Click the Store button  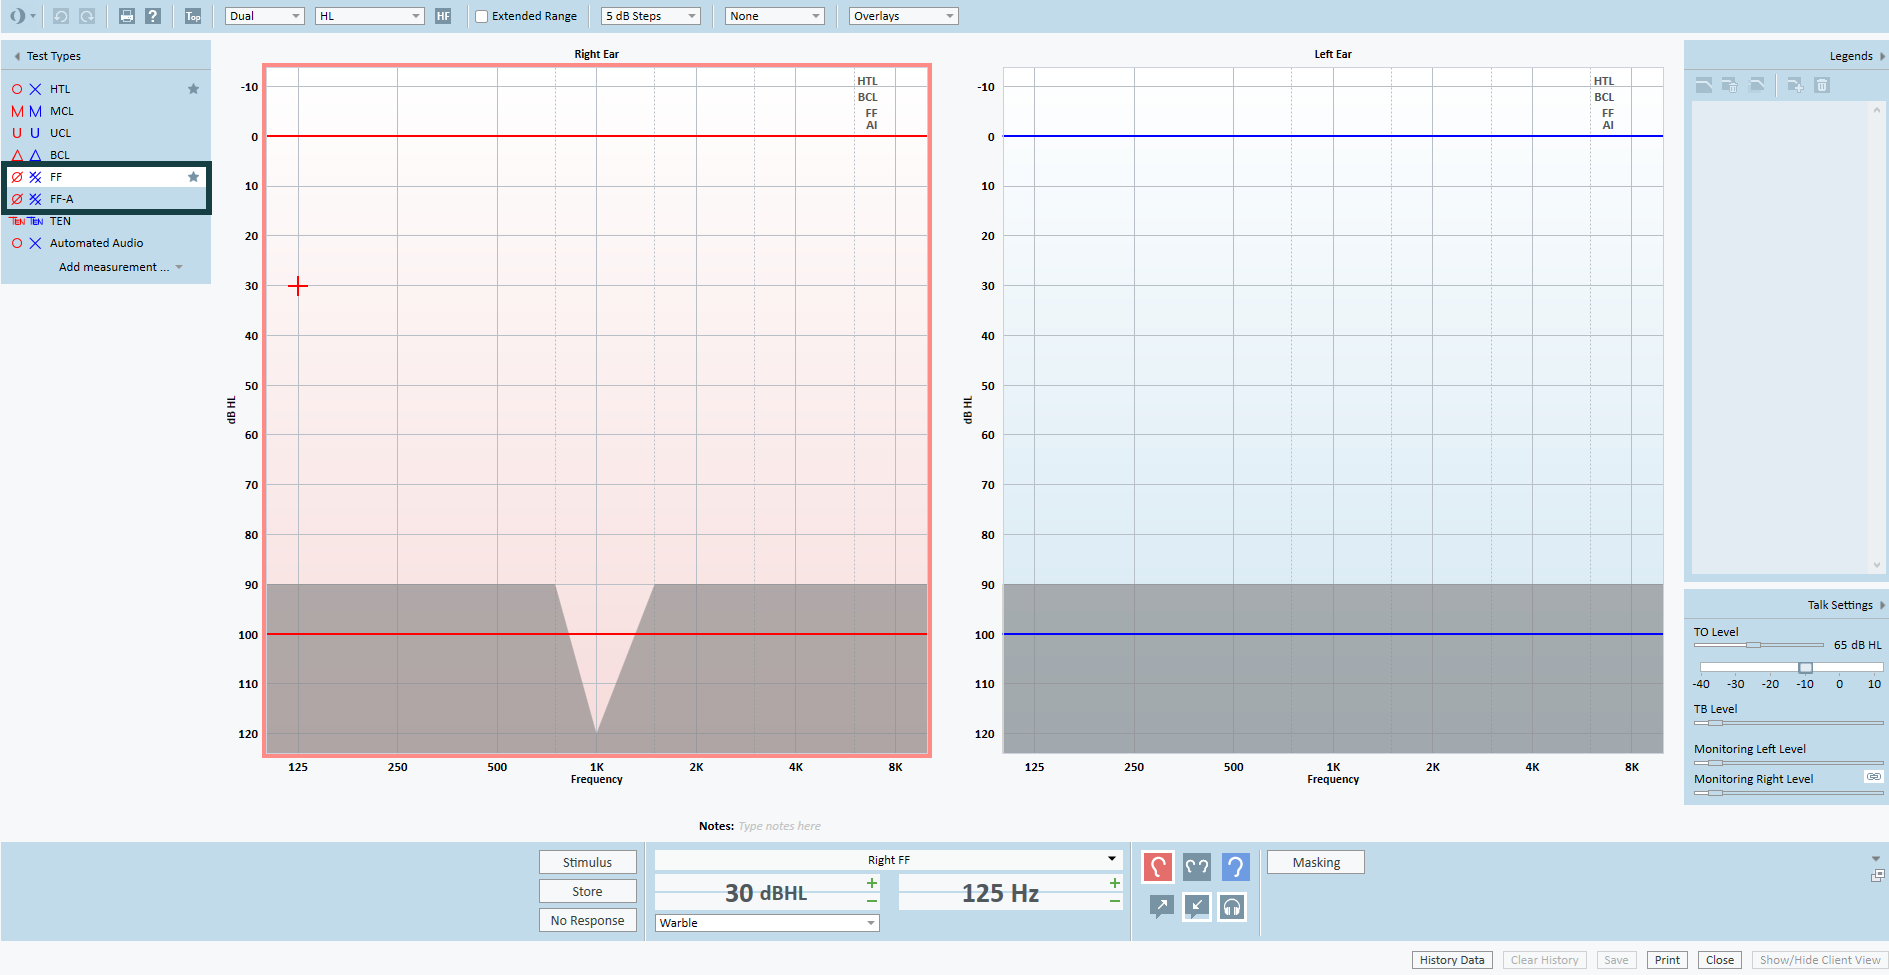[x=587, y=891]
